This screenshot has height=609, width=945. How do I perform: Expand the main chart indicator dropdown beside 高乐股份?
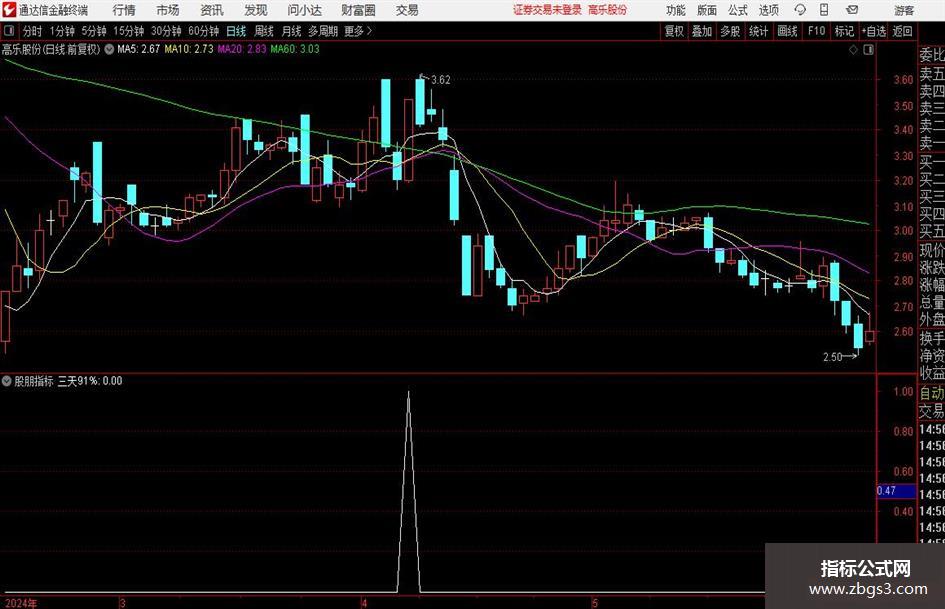click(109, 49)
